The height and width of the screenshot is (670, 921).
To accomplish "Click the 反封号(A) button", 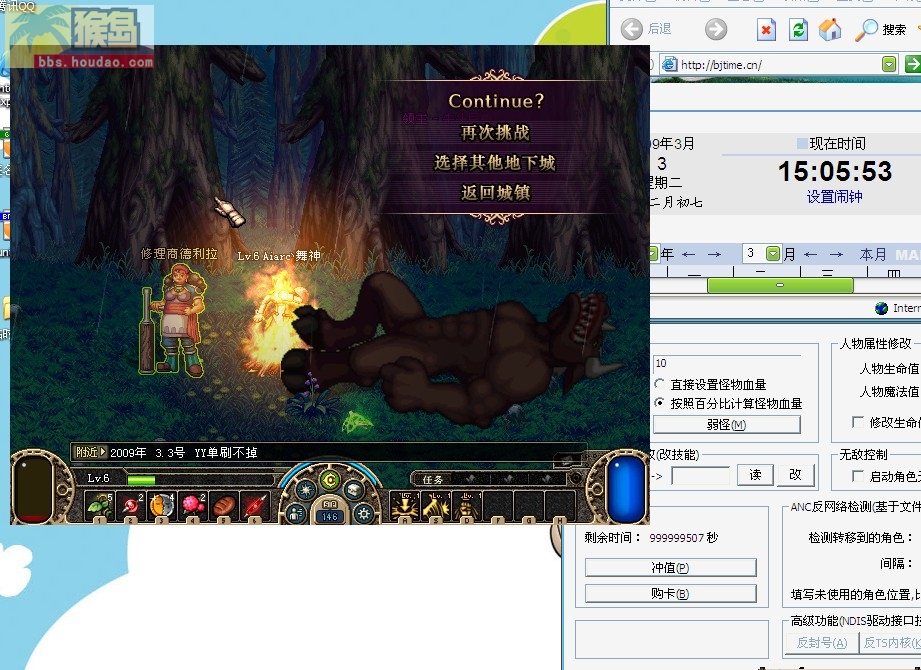I will 822,643.
